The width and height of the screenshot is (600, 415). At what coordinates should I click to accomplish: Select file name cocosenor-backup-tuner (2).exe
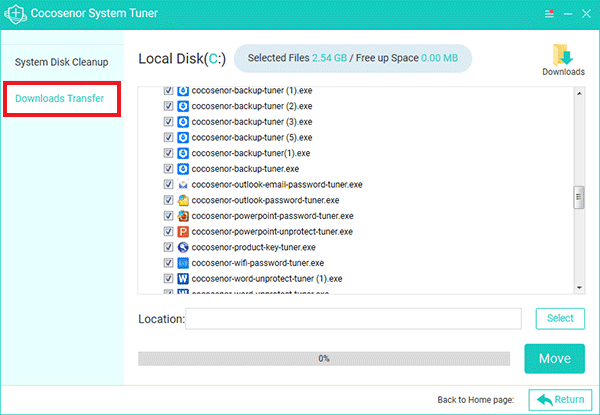coord(252,106)
